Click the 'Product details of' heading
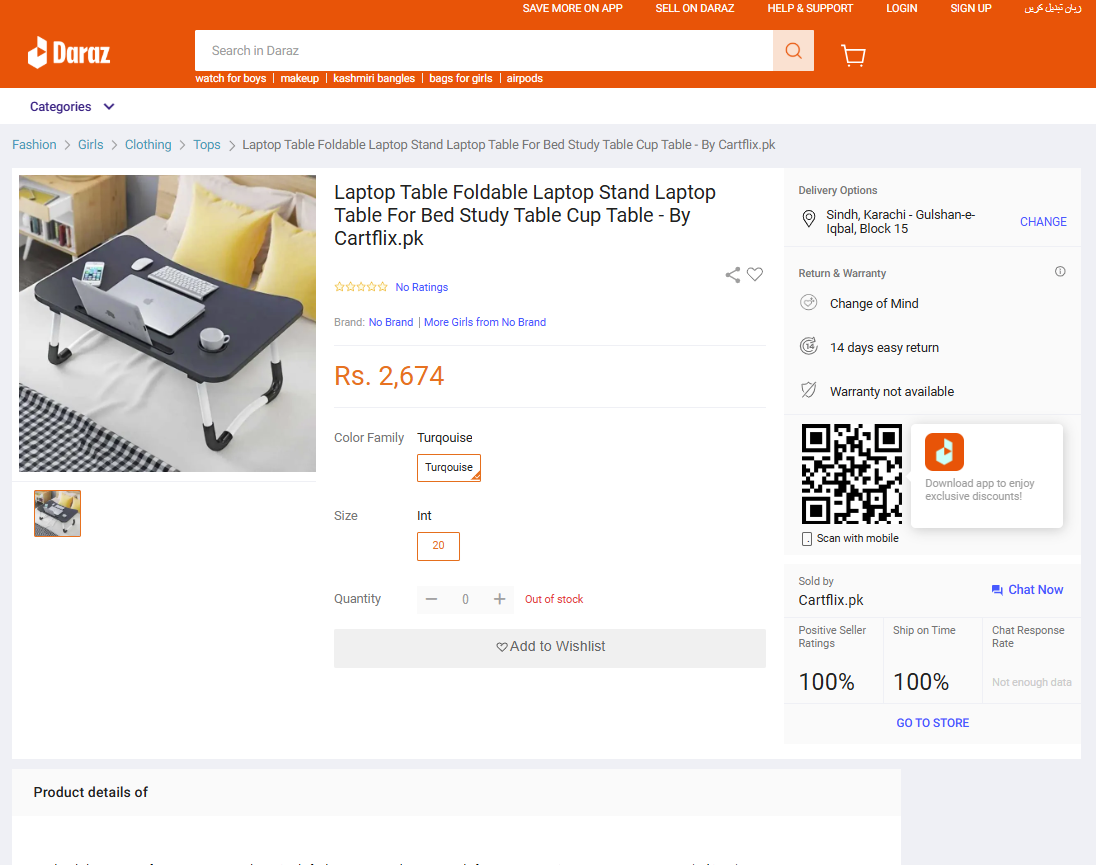This screenshot has height=865, width=1096. (x=91, y=792)
